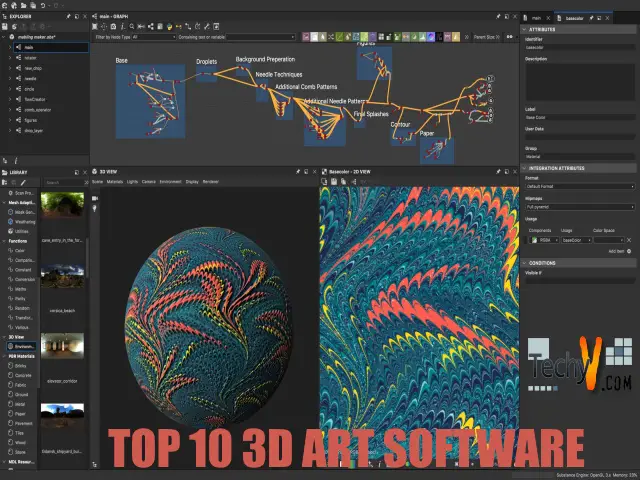Select the drop_layer graph in Explorer
The image size is (640, 480).
pyautogui.click(x=33, y=131)
